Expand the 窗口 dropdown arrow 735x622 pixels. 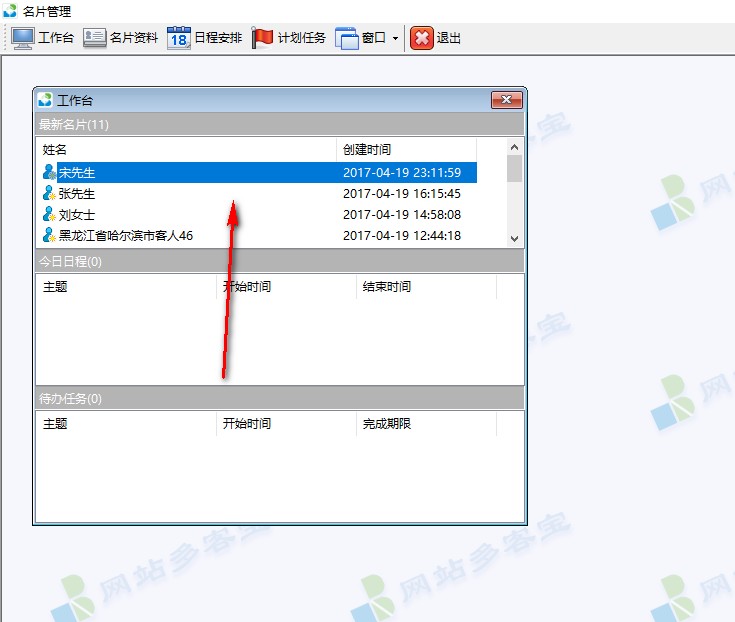(x=395, y=39)
